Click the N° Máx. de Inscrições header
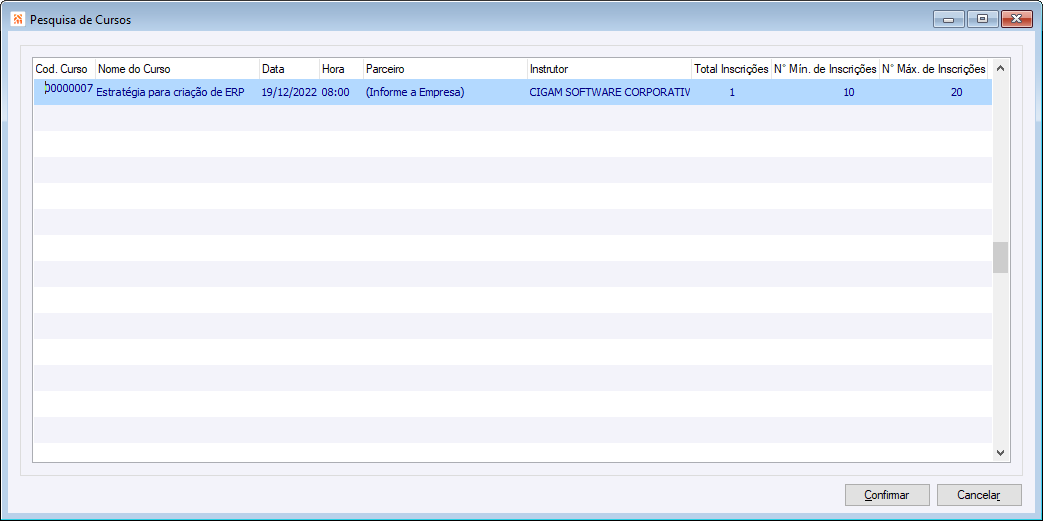Image resolution: width=1043 pixels, height=522 pixels. (x=933, y=68)
